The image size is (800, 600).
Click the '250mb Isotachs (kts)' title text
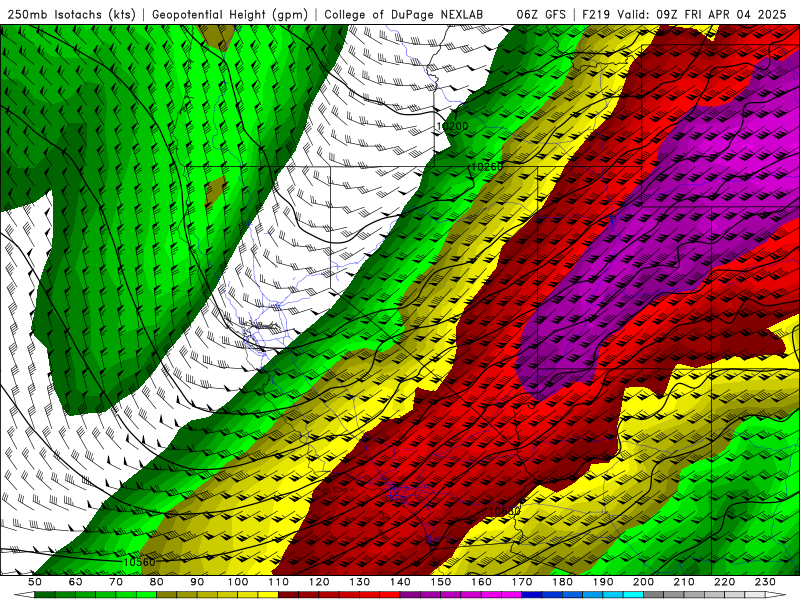pos(71,15)
